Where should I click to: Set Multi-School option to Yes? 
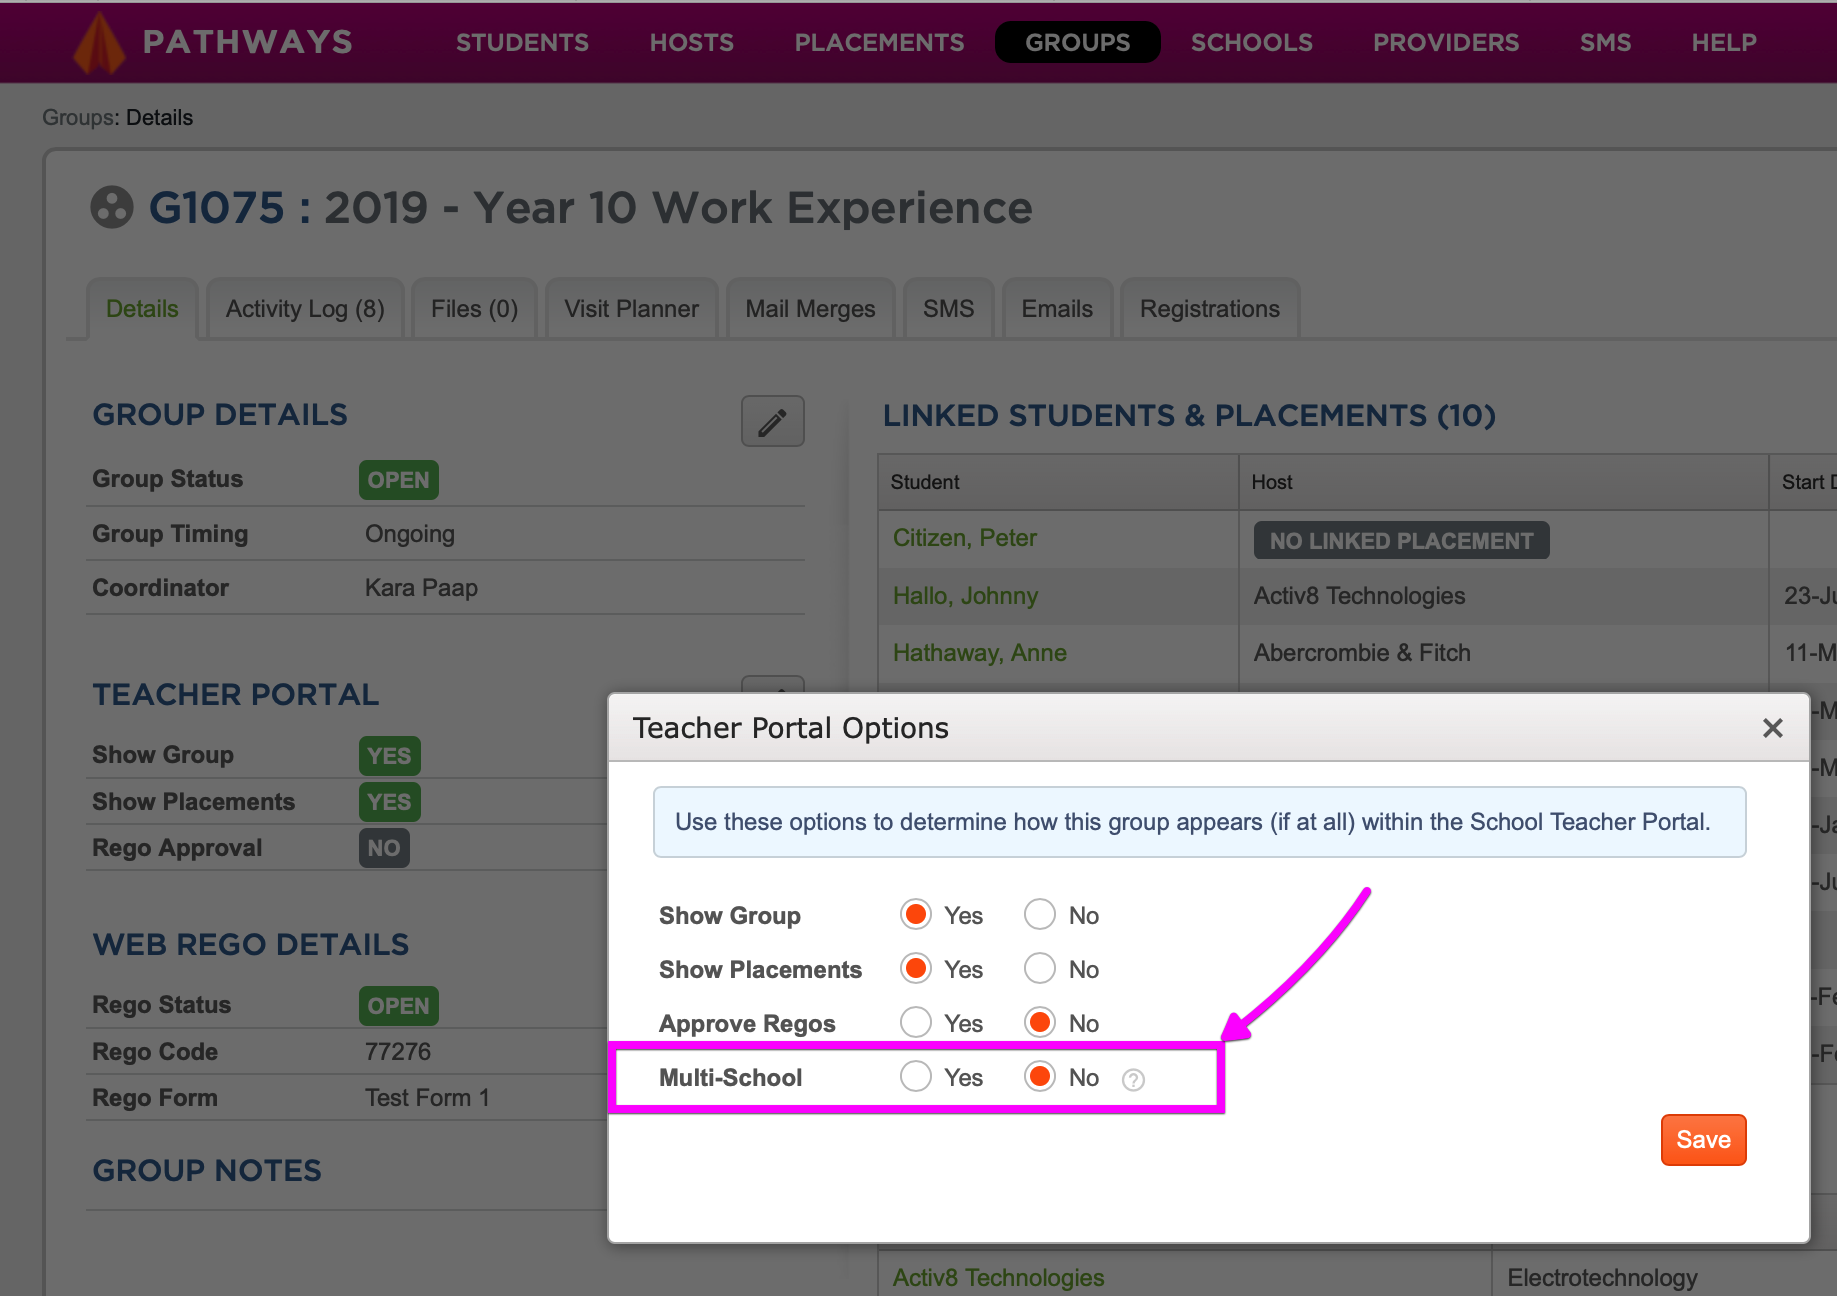tap(915, 1076)
